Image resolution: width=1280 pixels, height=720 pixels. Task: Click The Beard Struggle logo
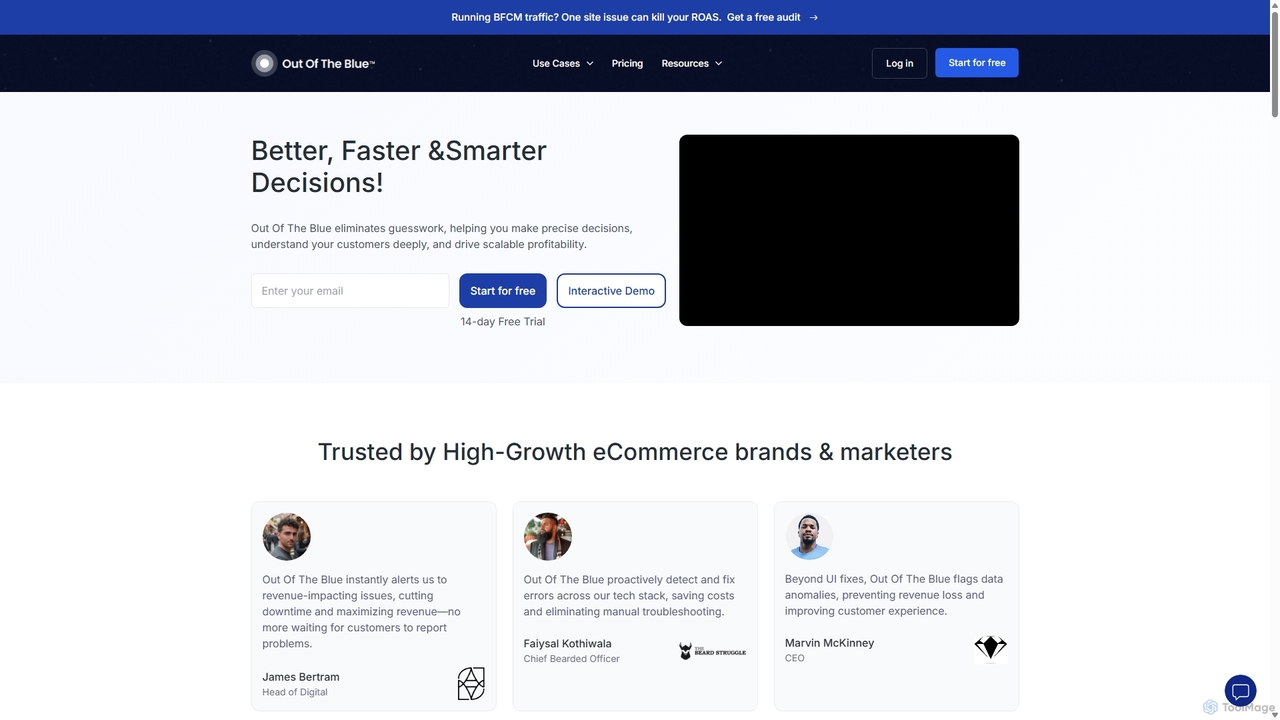(x=712, y=651)
